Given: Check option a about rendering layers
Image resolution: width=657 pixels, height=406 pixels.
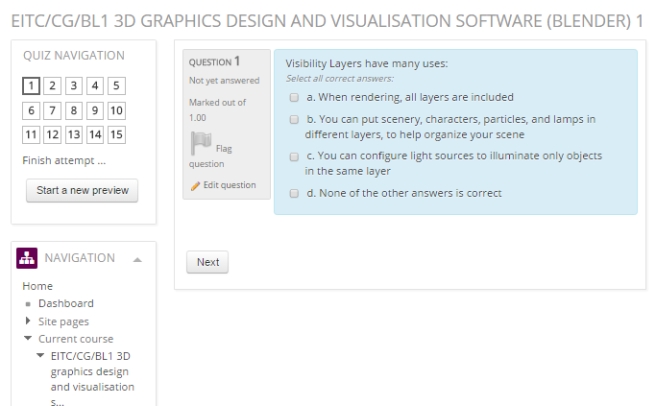Looking at the screenshot, I should (x=294, y=97).
